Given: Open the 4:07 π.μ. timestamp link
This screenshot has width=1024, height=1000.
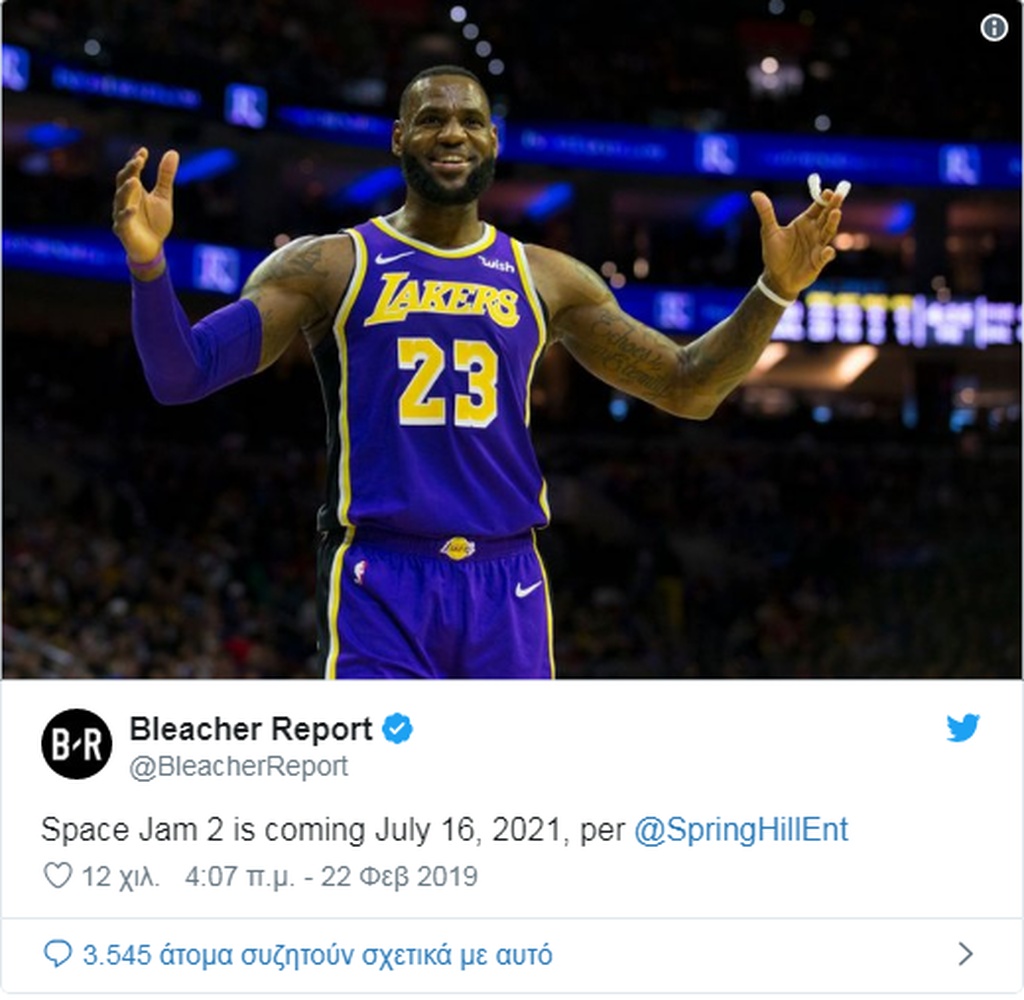Looking at the screenshot, I should tap(239, 876).
